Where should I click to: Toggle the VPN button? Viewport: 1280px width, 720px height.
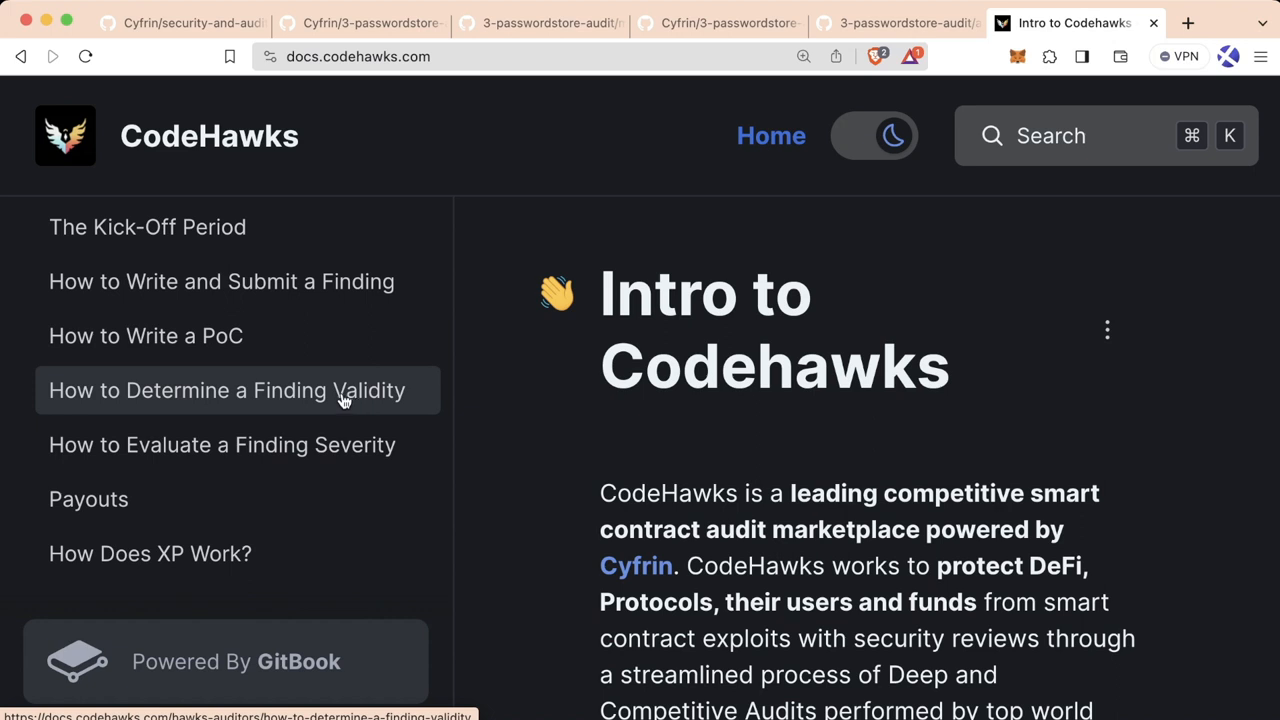[1179, 57]
